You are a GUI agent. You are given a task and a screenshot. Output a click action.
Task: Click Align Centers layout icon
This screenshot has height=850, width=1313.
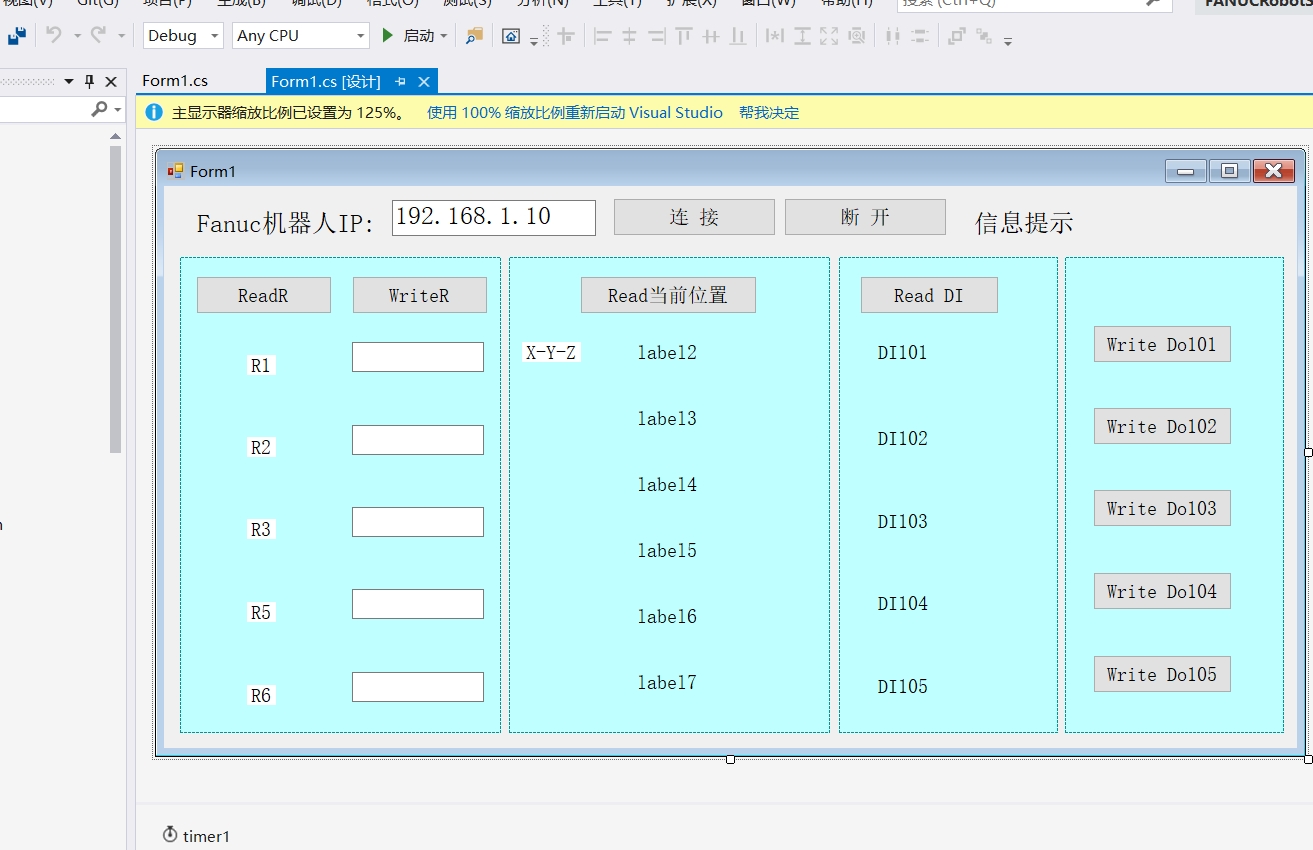tap(629, 36)
